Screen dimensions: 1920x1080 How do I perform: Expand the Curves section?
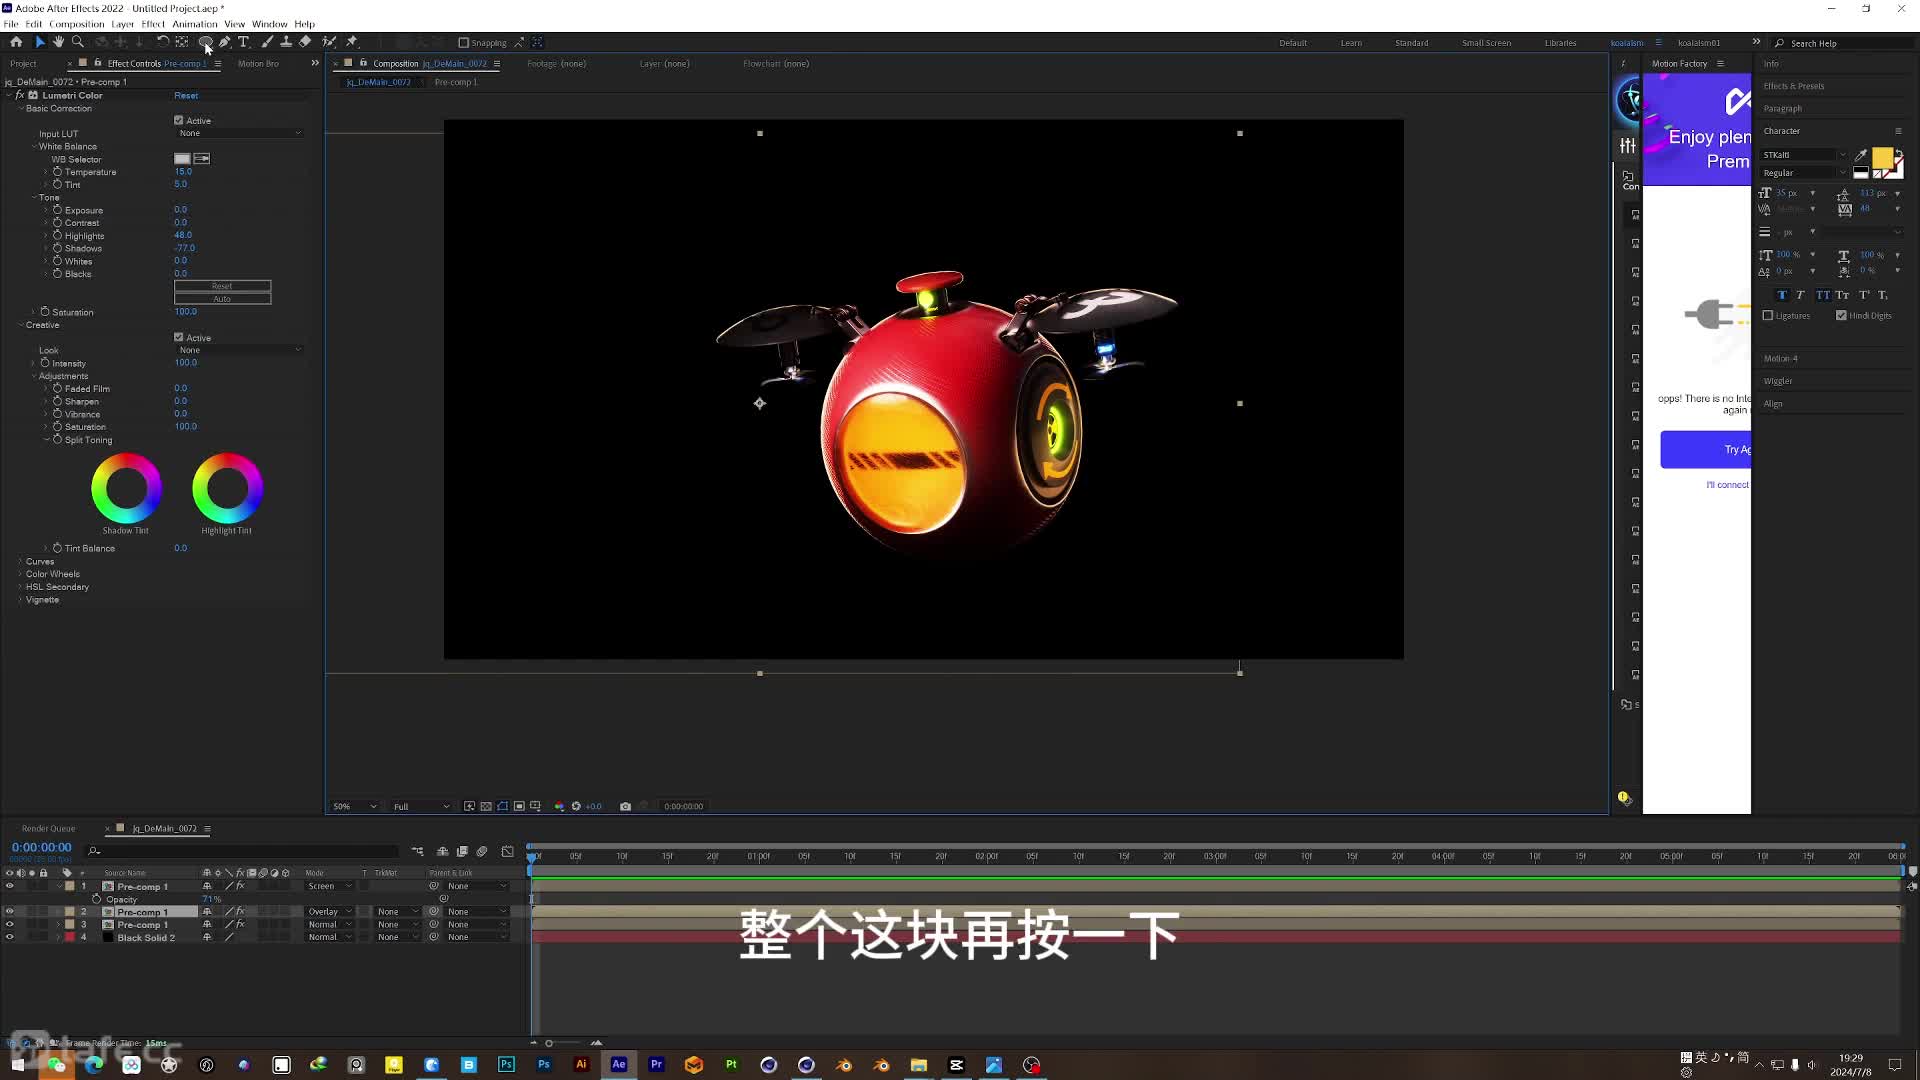pos(20,561)
